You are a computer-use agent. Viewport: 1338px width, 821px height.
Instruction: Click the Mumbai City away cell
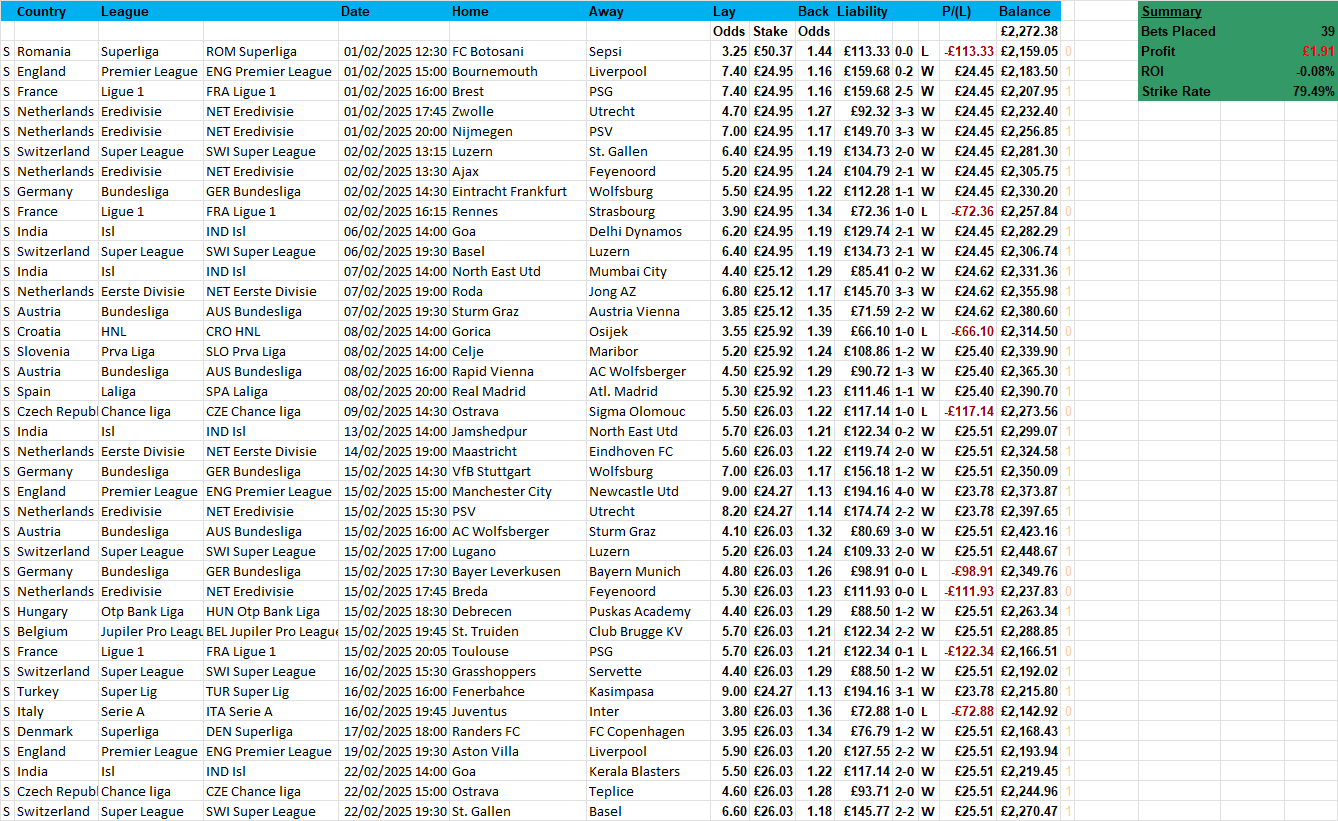point(648,271)
